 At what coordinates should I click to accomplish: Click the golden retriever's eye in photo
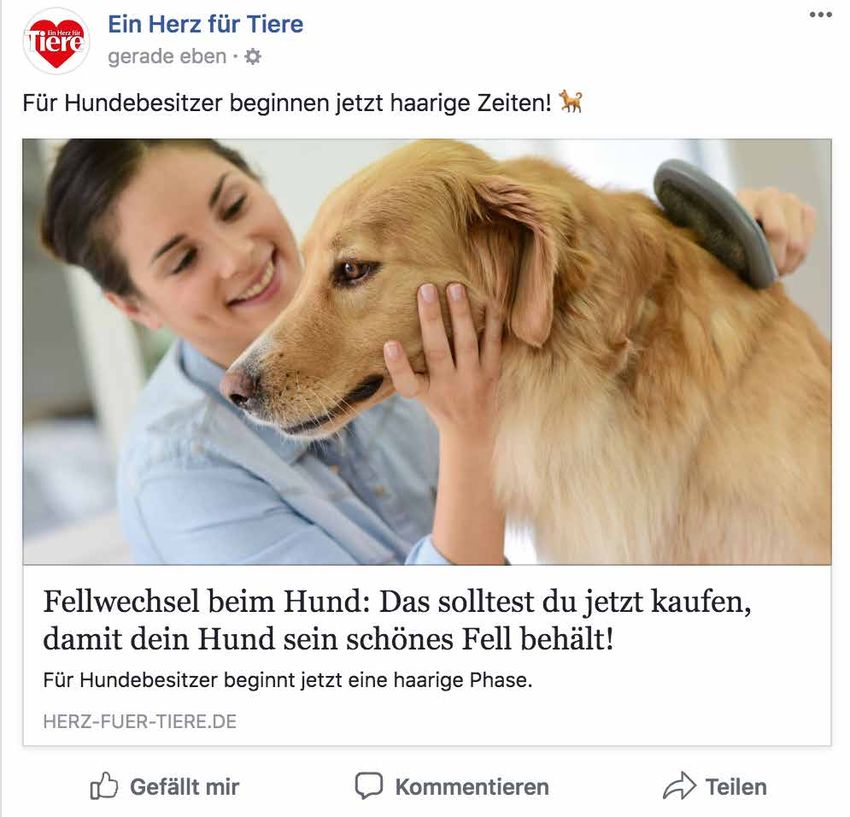pyautogui.click(x=354, y=270)
